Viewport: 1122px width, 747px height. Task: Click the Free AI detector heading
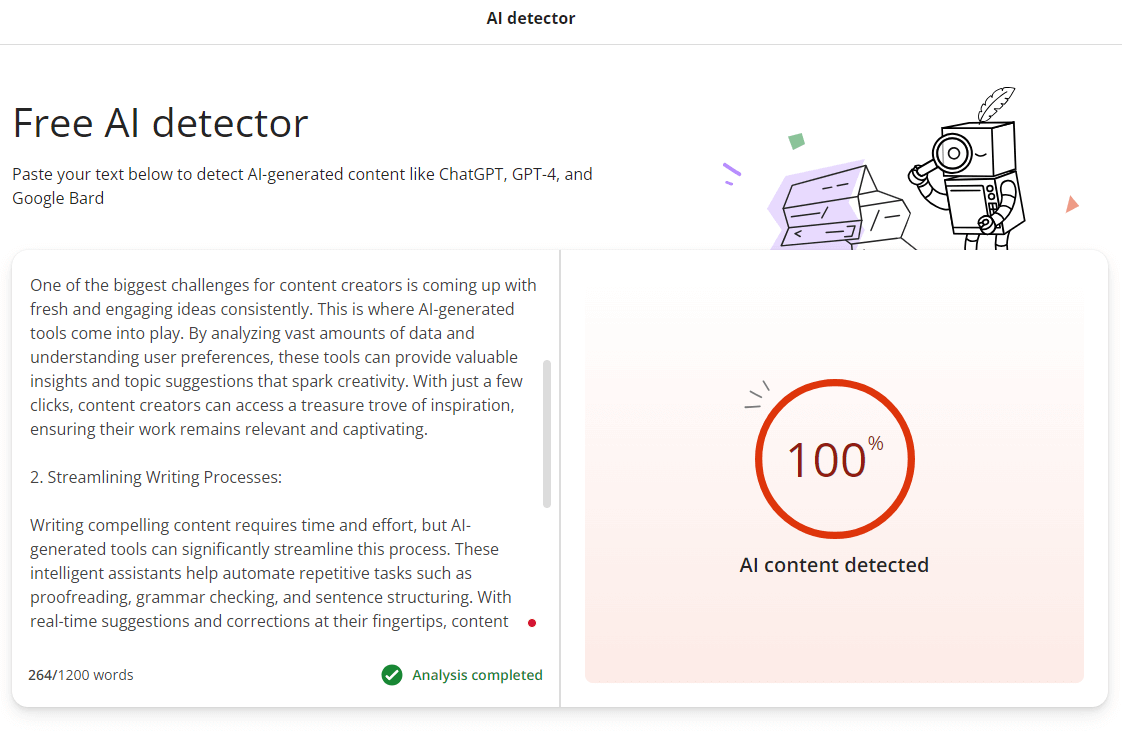pos(160,122)
